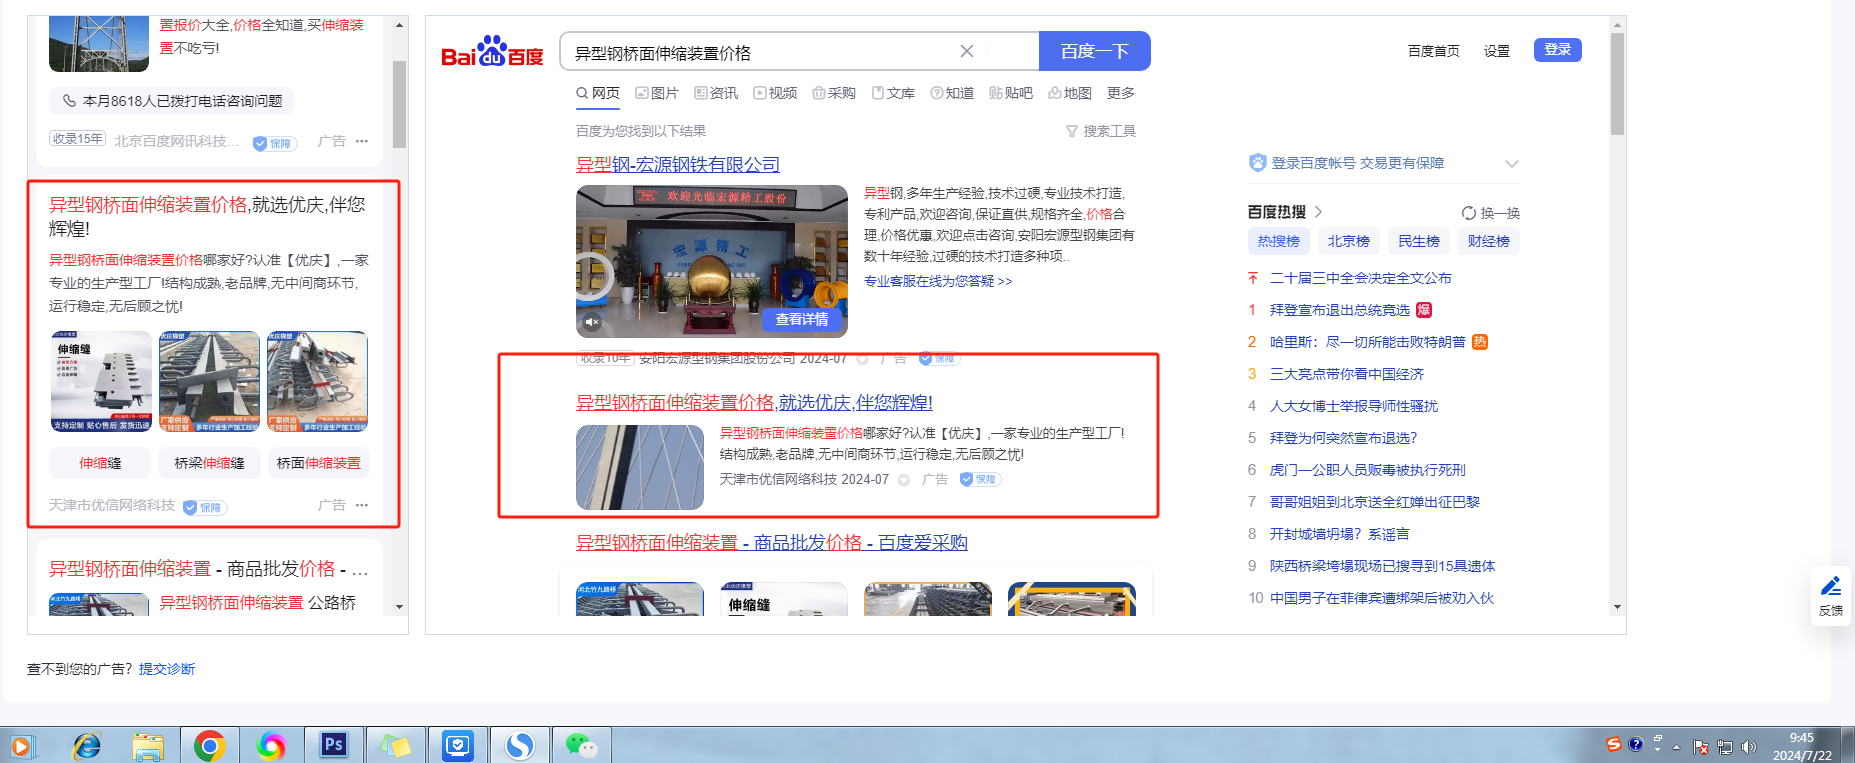Switch to the 采购 tab
This screenshot has height=763, width=1855.
click(x=834, y=93)
